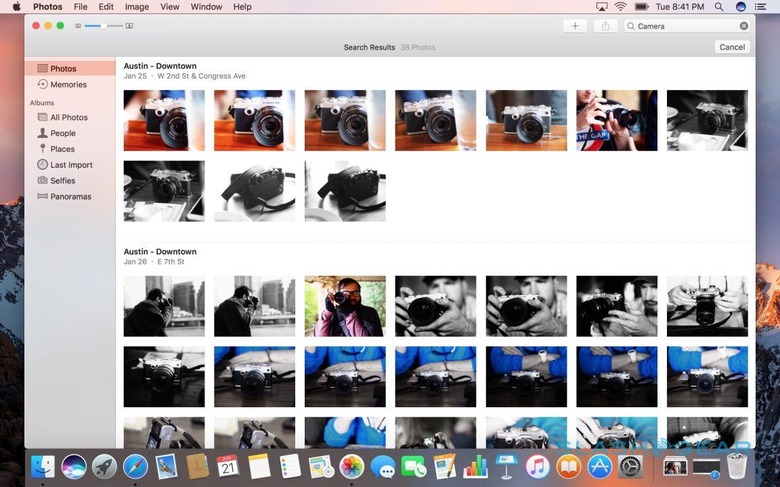Click the Cancel button
The image size is (780, 487).
[732, 47]
